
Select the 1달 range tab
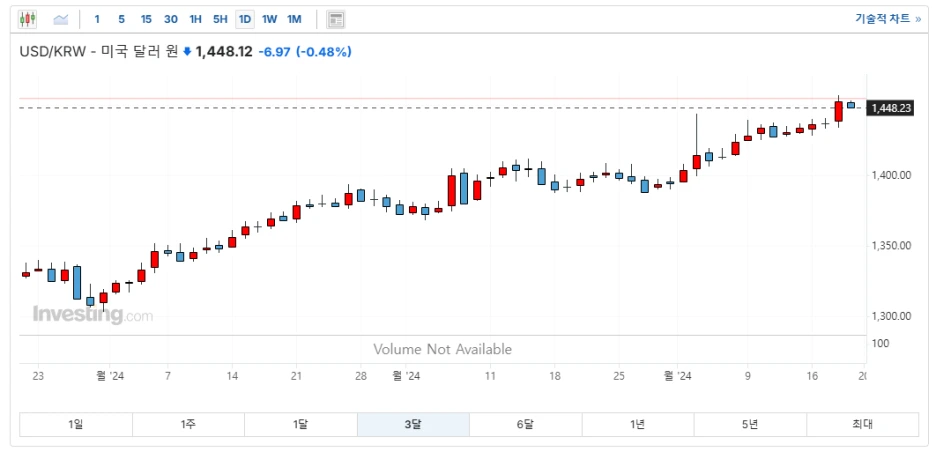pos(300,425)
